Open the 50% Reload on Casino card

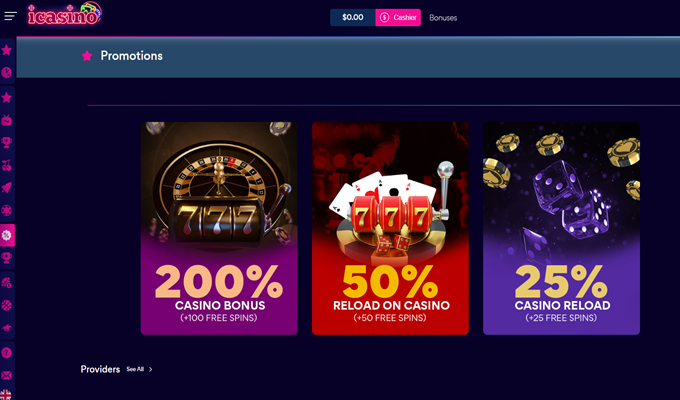tap(390, 228)
